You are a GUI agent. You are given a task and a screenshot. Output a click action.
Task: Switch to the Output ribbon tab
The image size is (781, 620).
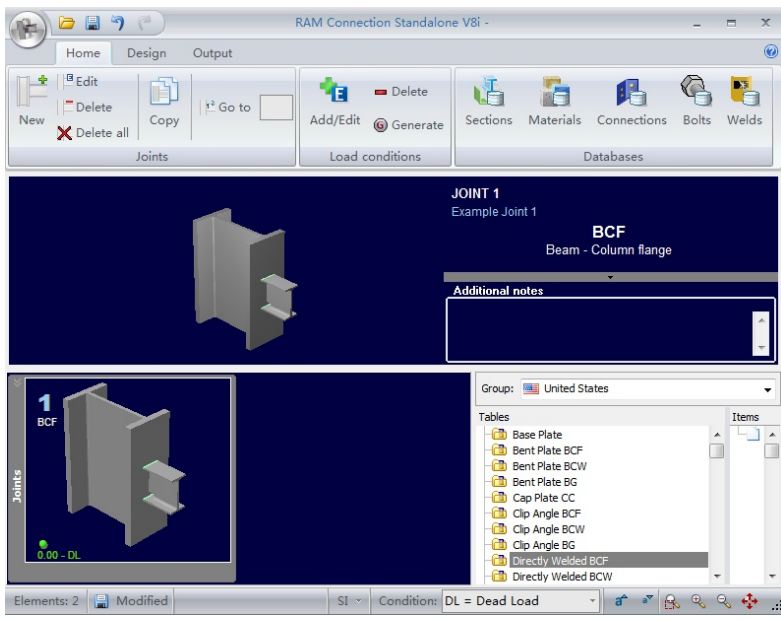pos(212,53)
